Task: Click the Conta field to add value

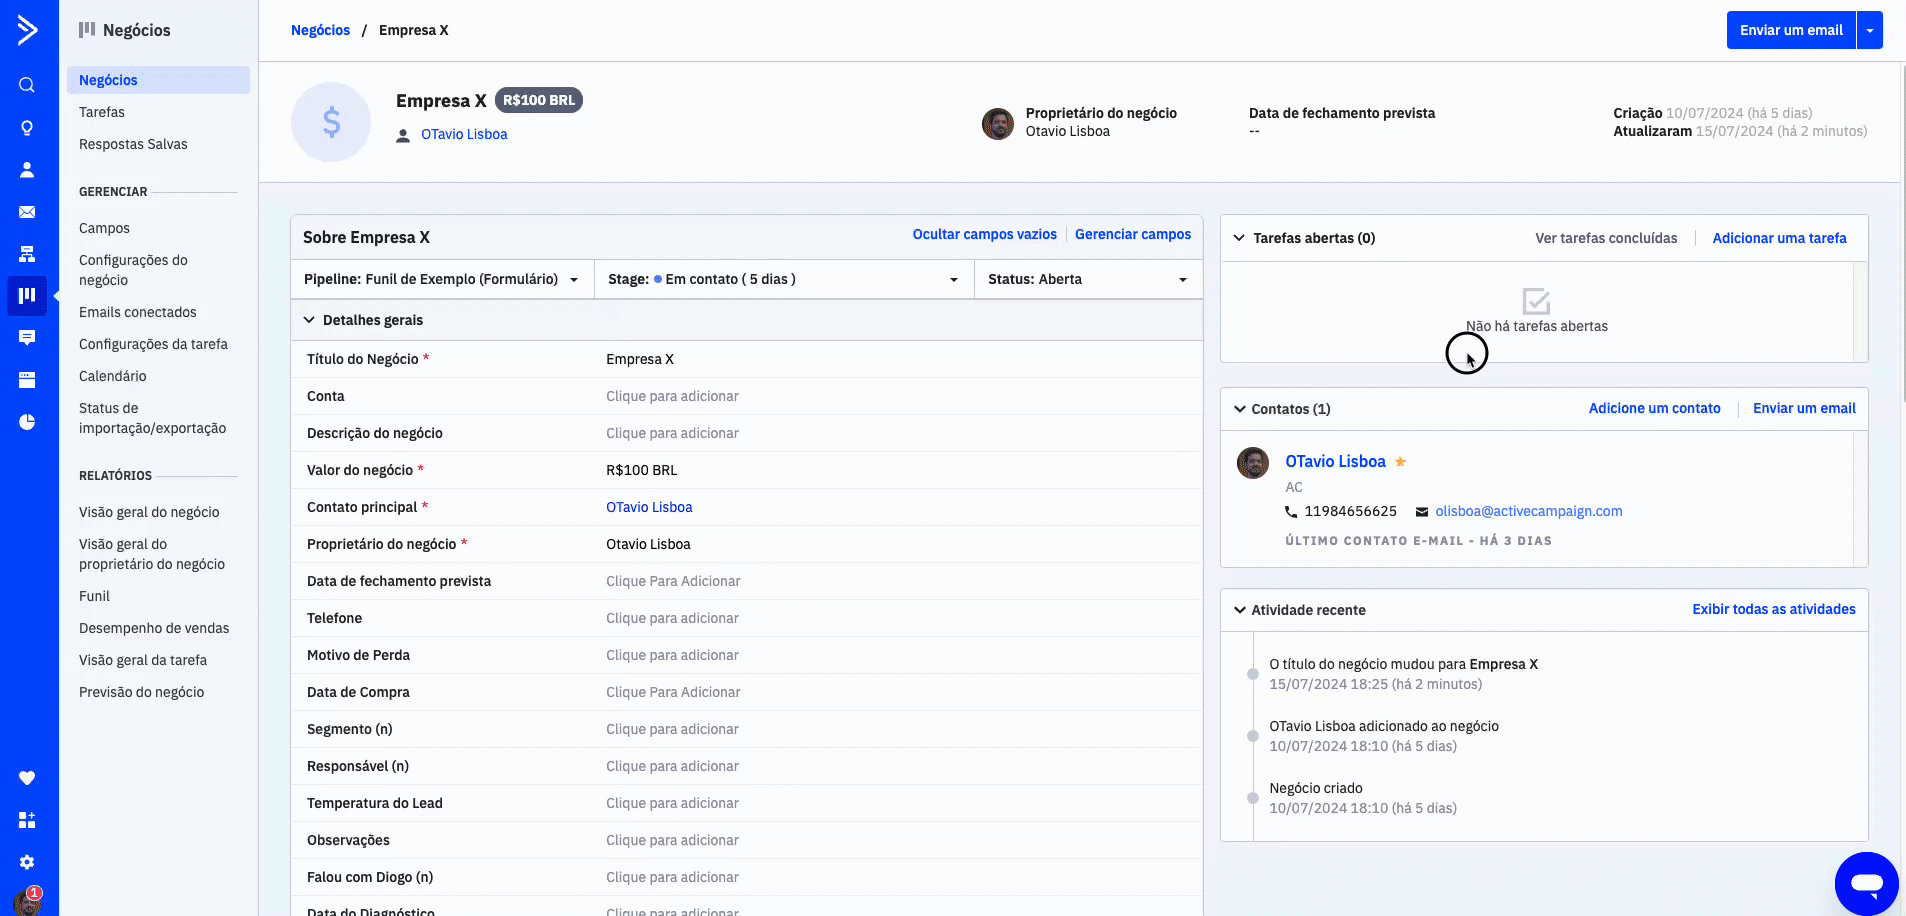Action: (672, 396)
